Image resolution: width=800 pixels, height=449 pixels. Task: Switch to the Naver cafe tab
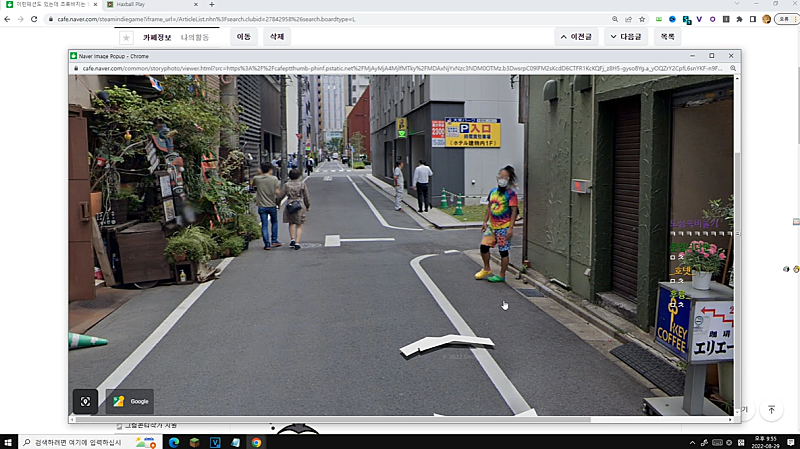[x=48, y=4]
